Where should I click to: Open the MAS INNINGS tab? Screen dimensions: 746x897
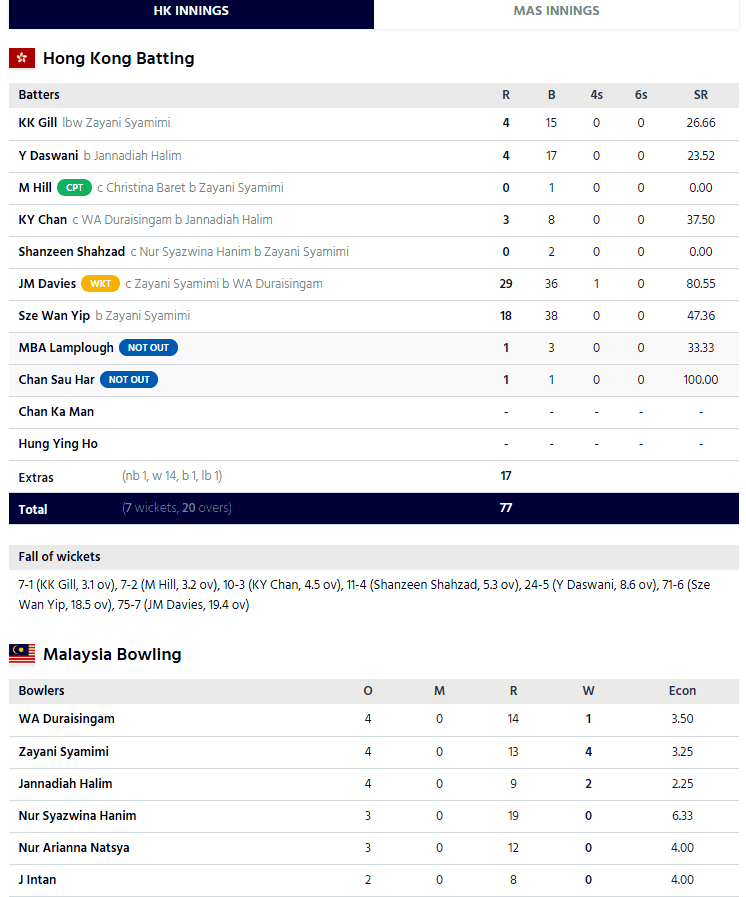pos(556,12)
